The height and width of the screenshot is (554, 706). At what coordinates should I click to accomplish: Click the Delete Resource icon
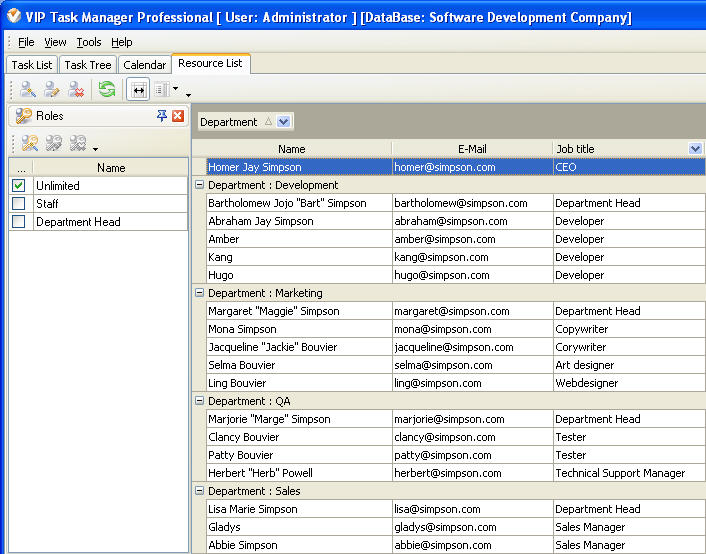[76, 90]
